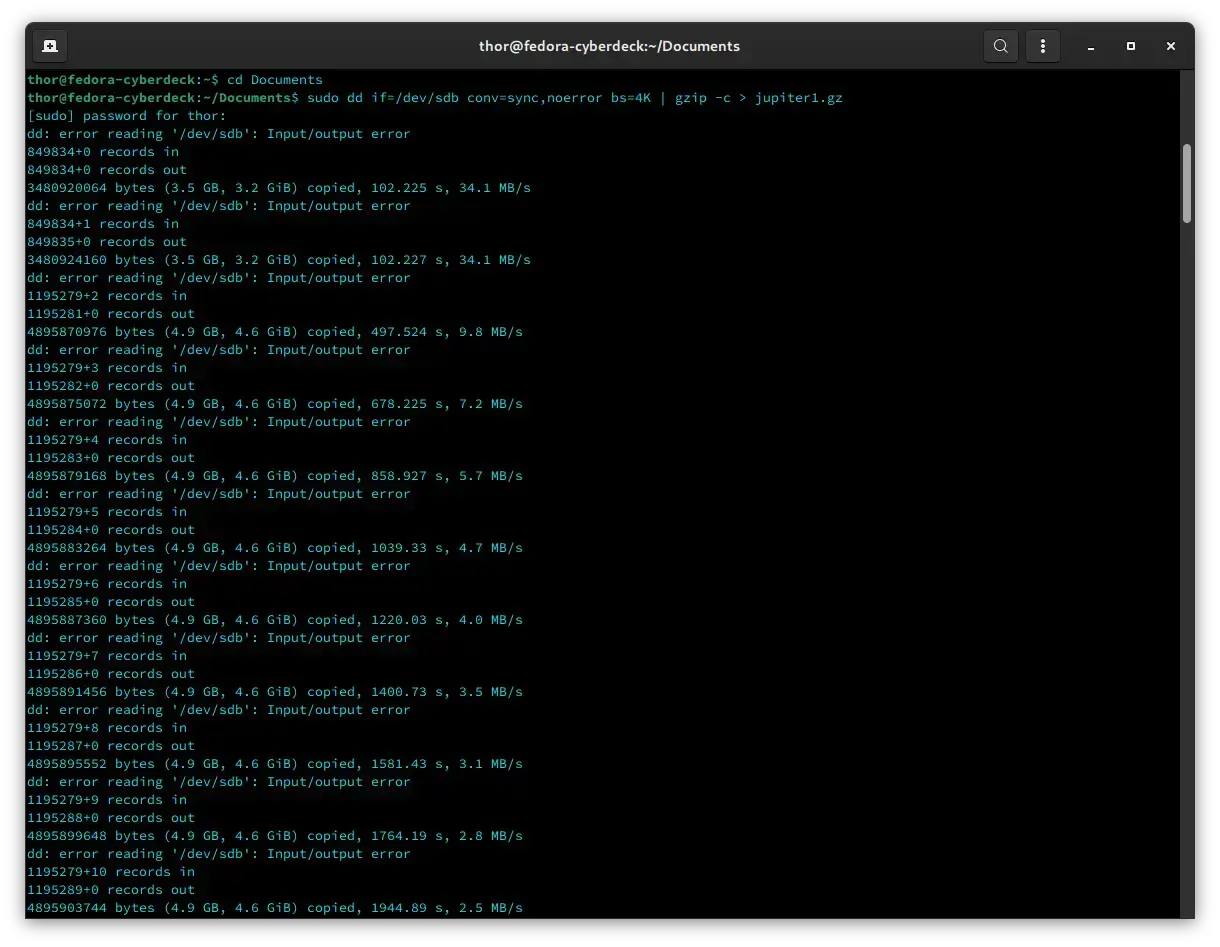Click the 4895891456 bytes copied line
1220x947 pixels.
coord(275,691)
